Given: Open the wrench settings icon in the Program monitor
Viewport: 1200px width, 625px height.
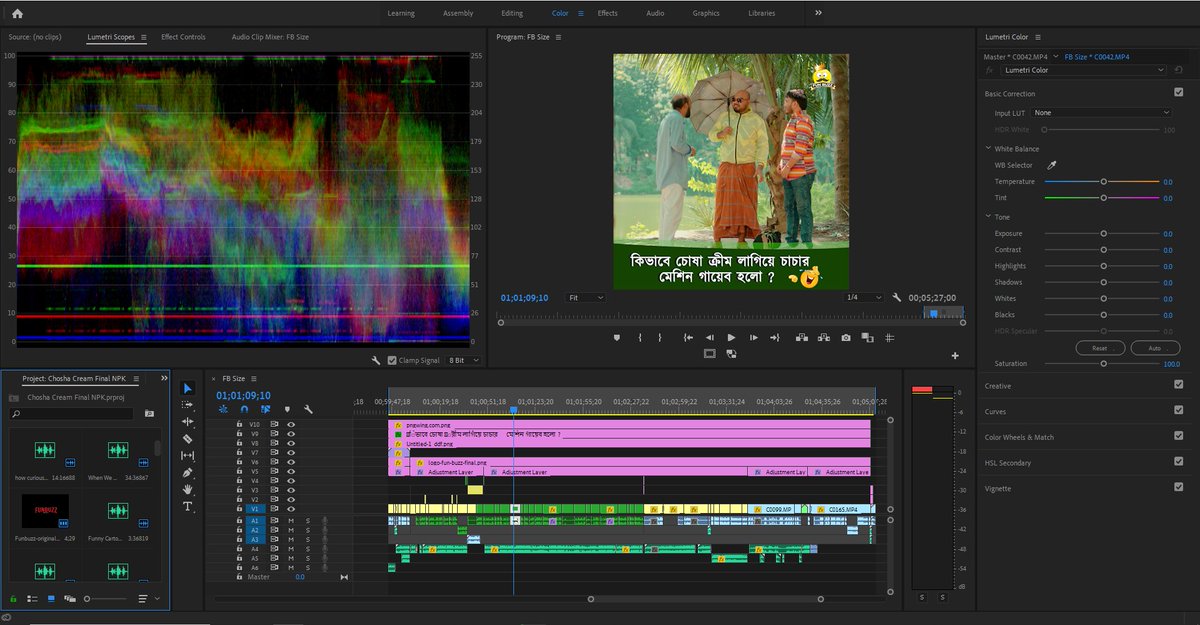Looking at the screenshot, I should pos(897,297).
